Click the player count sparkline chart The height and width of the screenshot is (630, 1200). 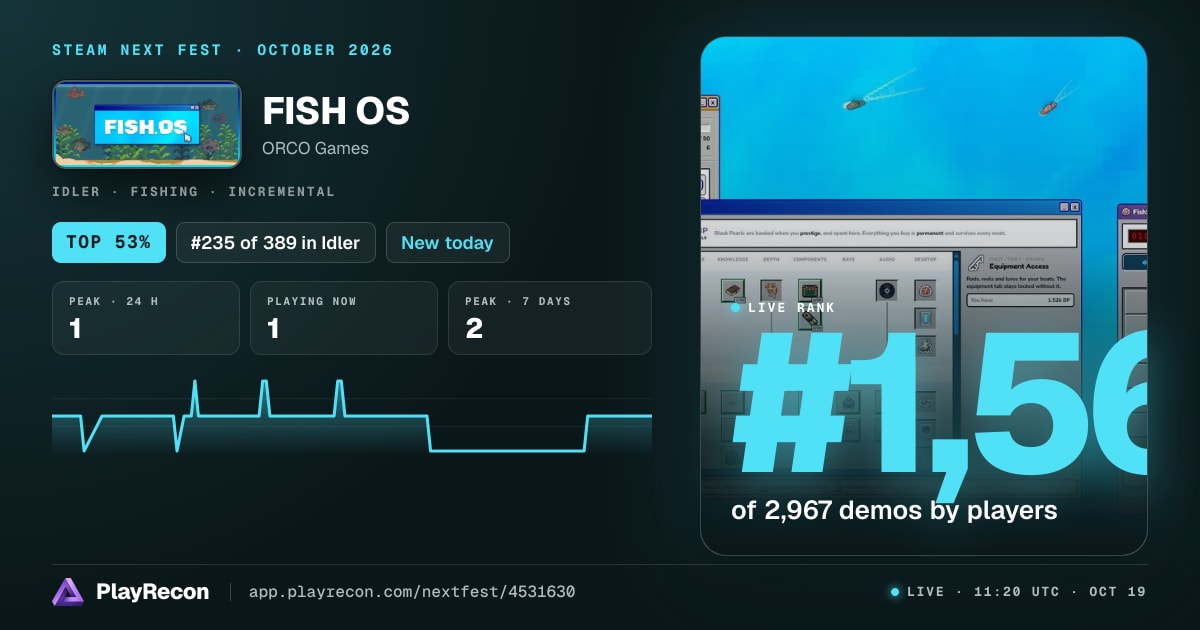click(352, 416)
